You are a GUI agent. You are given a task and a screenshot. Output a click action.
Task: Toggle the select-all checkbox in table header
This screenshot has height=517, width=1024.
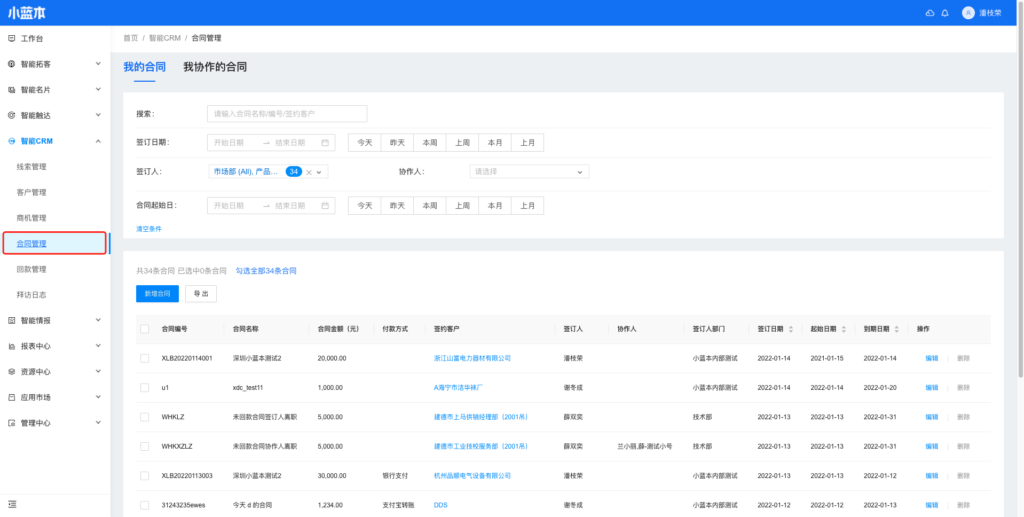(x=145, y=328)
